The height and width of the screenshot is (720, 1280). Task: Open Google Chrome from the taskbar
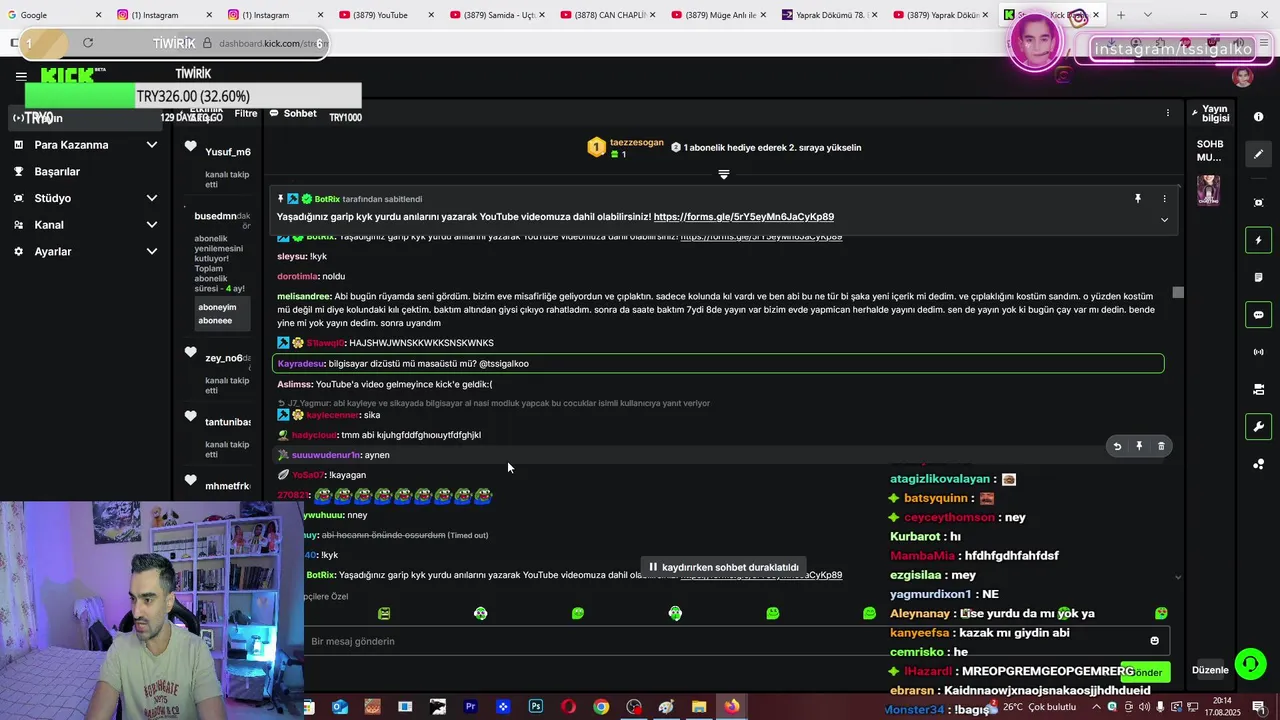(601, 707)
